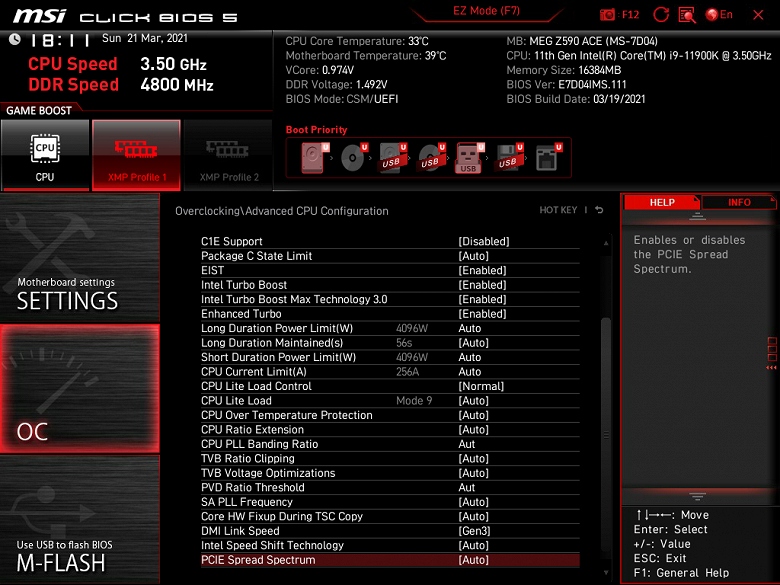
Task: Select the USB hard disk boot device icon
Action: pyautogui.click(x=392, y=158)
